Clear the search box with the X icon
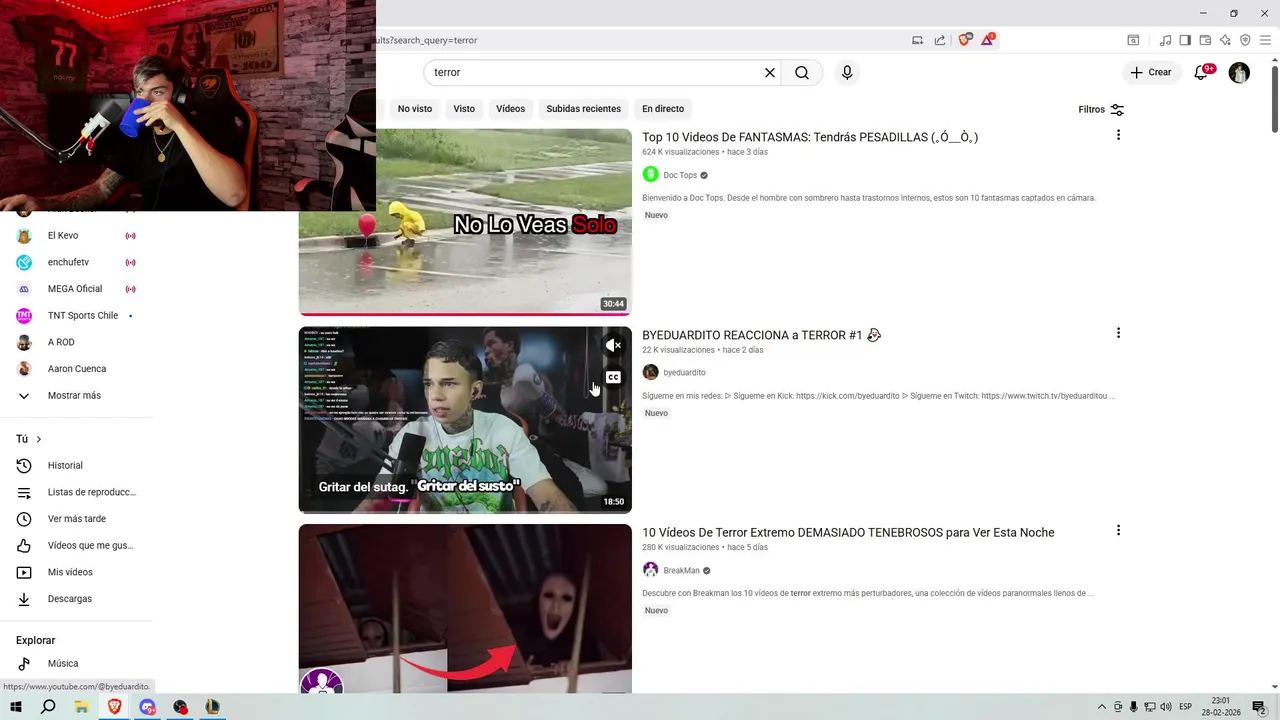Viewport: 1280px width, 720px height. [770, 72]
